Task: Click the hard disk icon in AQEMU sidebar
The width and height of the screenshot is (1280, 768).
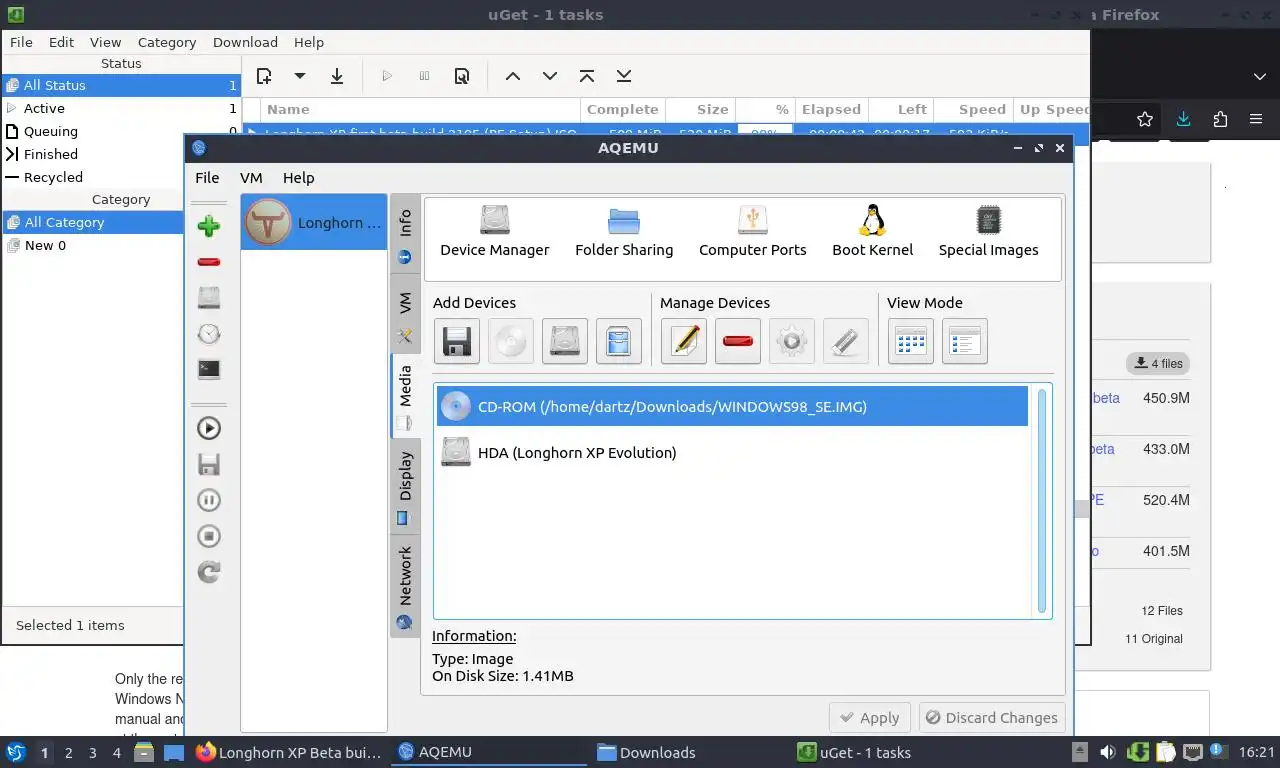Action: tap(209, 298)
